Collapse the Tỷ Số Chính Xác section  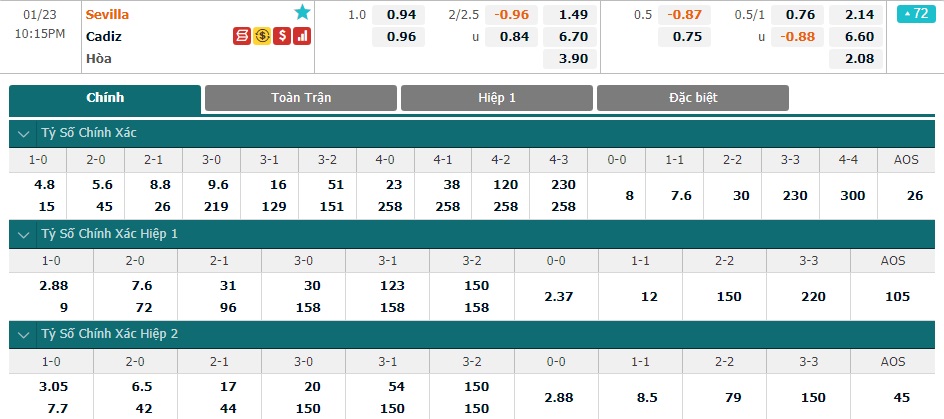[x=23, y=134]
